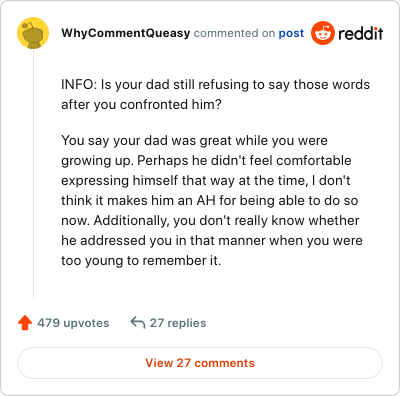Click the line starting "growing up. Perhaps"
The image size is (400, 396).
tap(206, 161)
